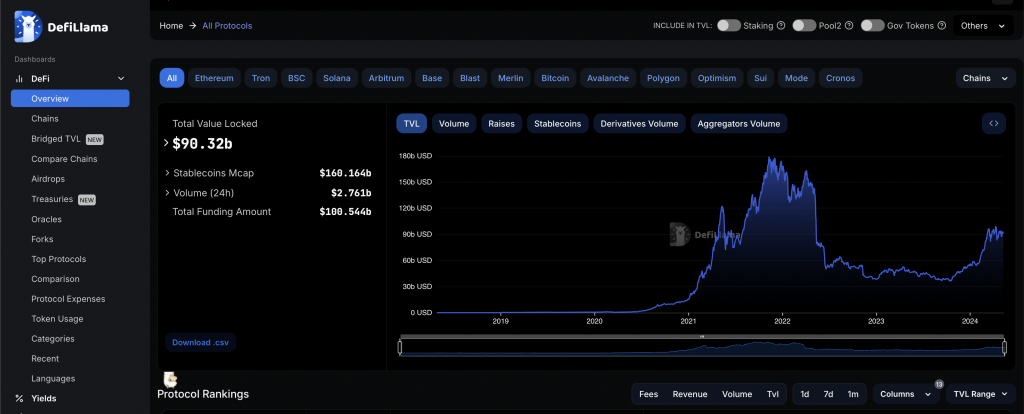Switch to the Stablecoins chart tab
The image size is (1024, 414).
(557, 124)
